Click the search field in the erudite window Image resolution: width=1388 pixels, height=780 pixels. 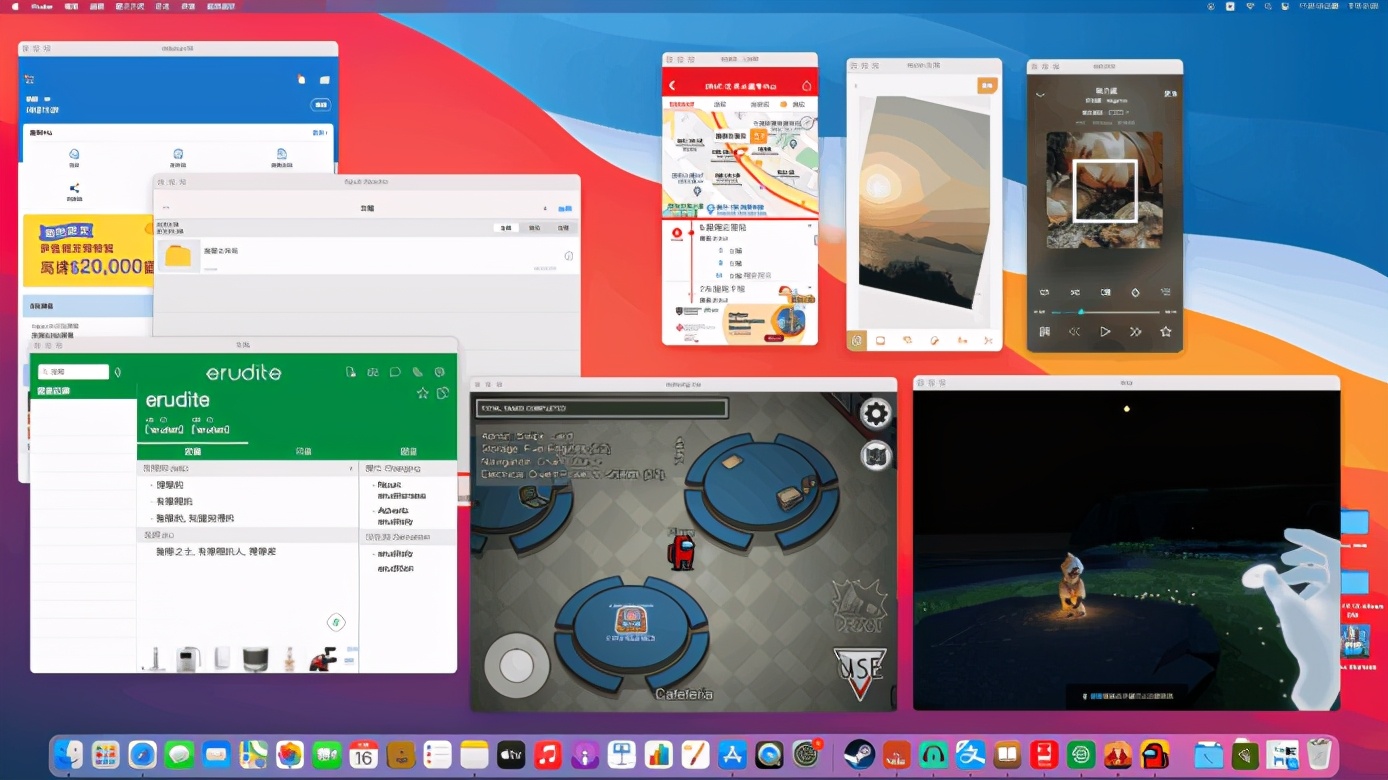[75, 370]
